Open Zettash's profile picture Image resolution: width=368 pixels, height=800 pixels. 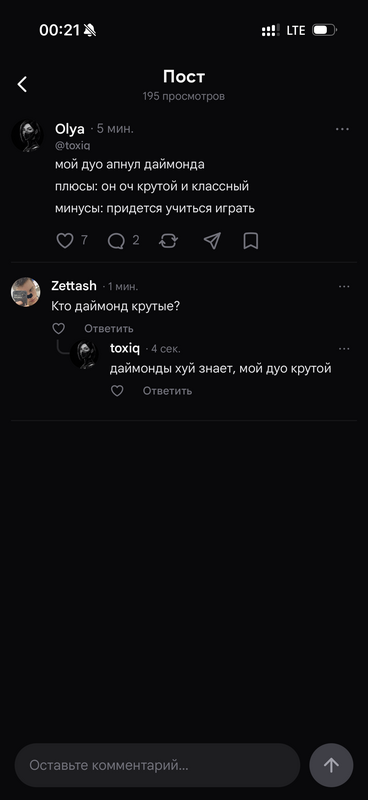(x=26, y=292)
